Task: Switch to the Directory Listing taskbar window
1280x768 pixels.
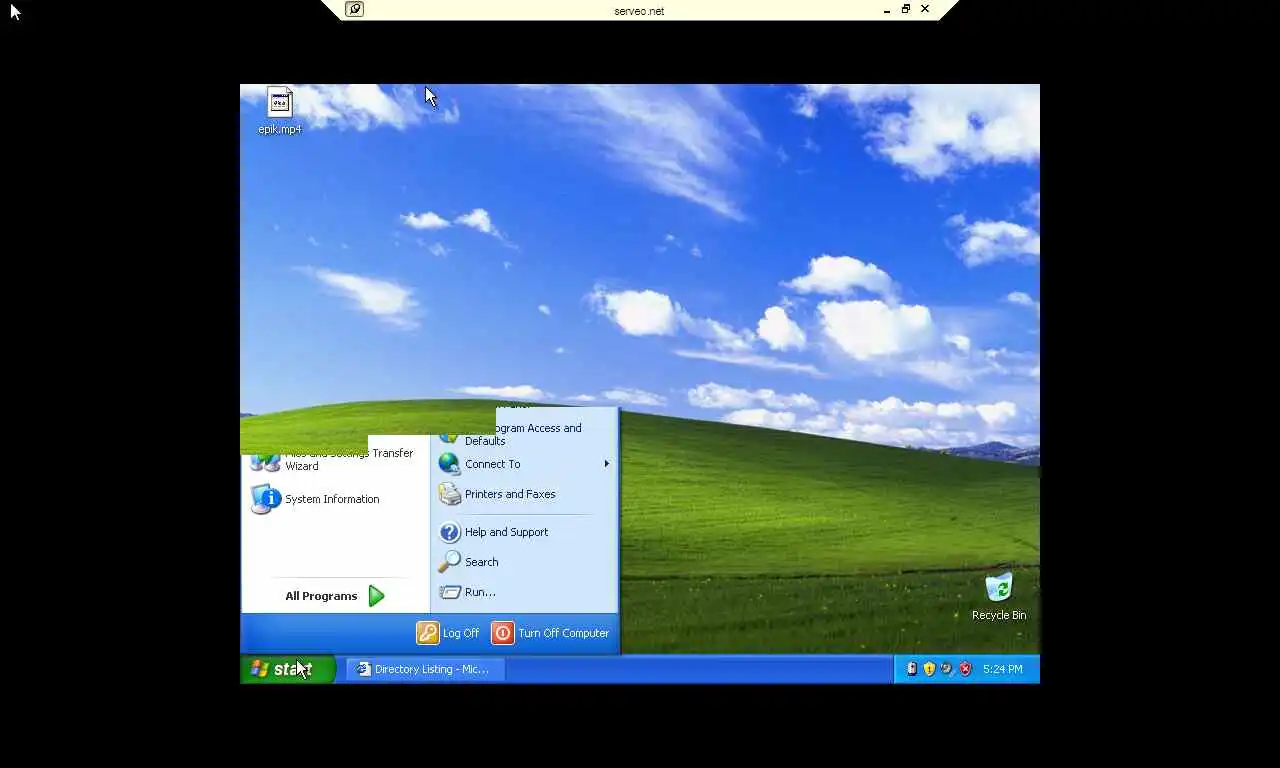Action: [x=425, y=669]
